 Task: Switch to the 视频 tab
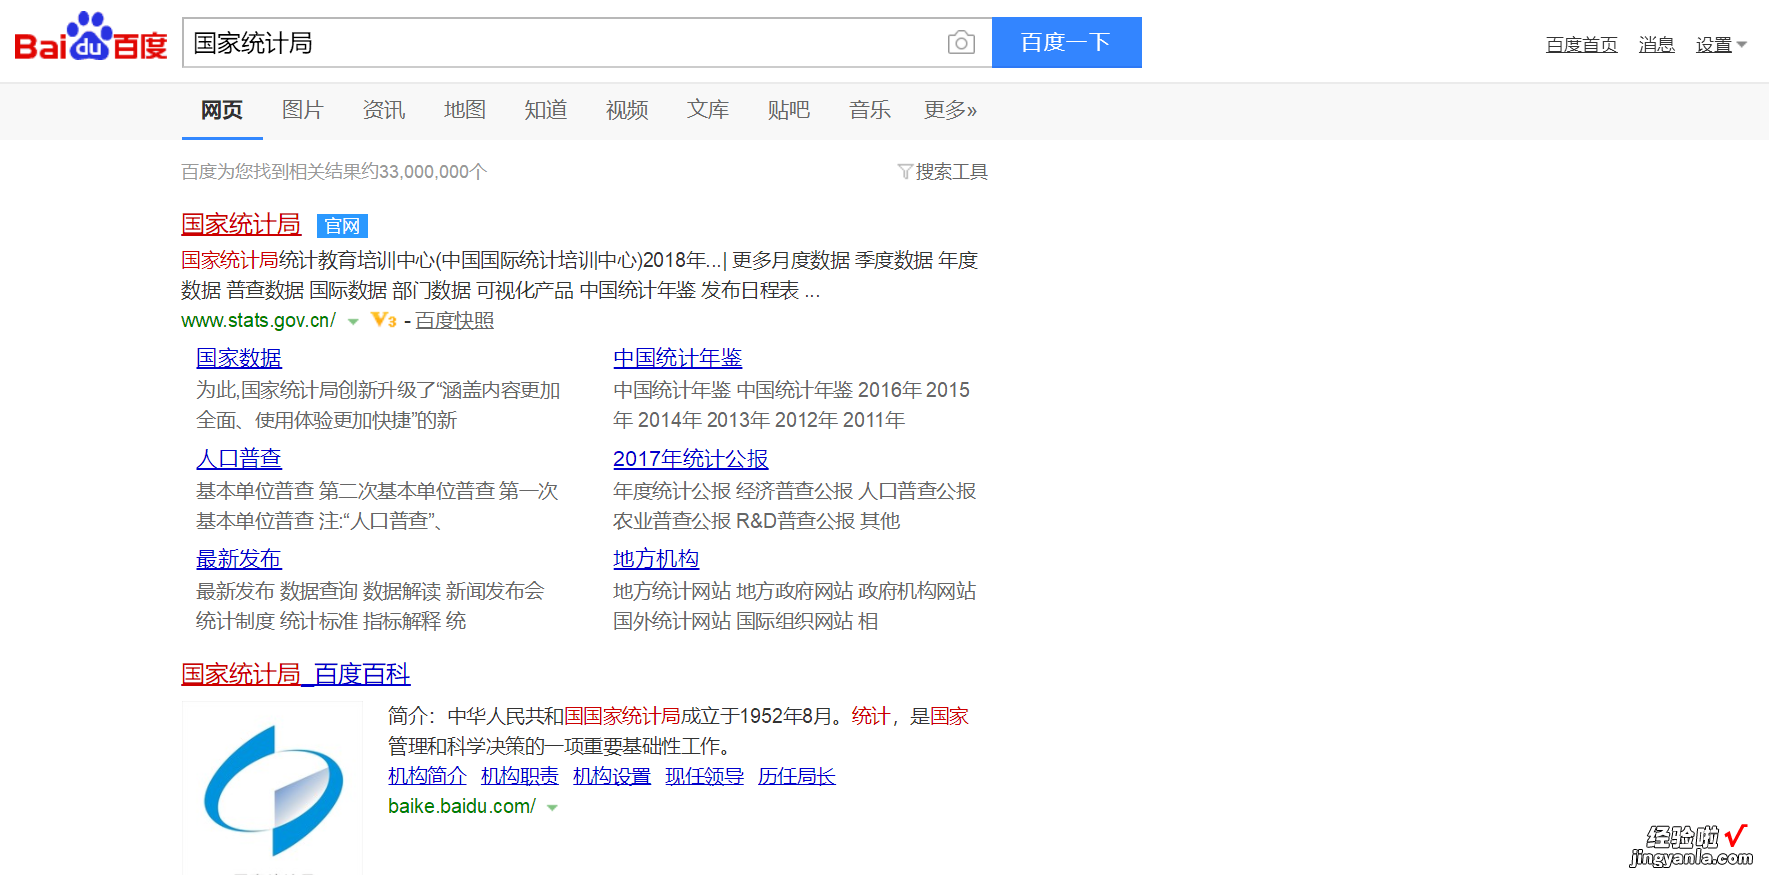(x=627, y=110)
